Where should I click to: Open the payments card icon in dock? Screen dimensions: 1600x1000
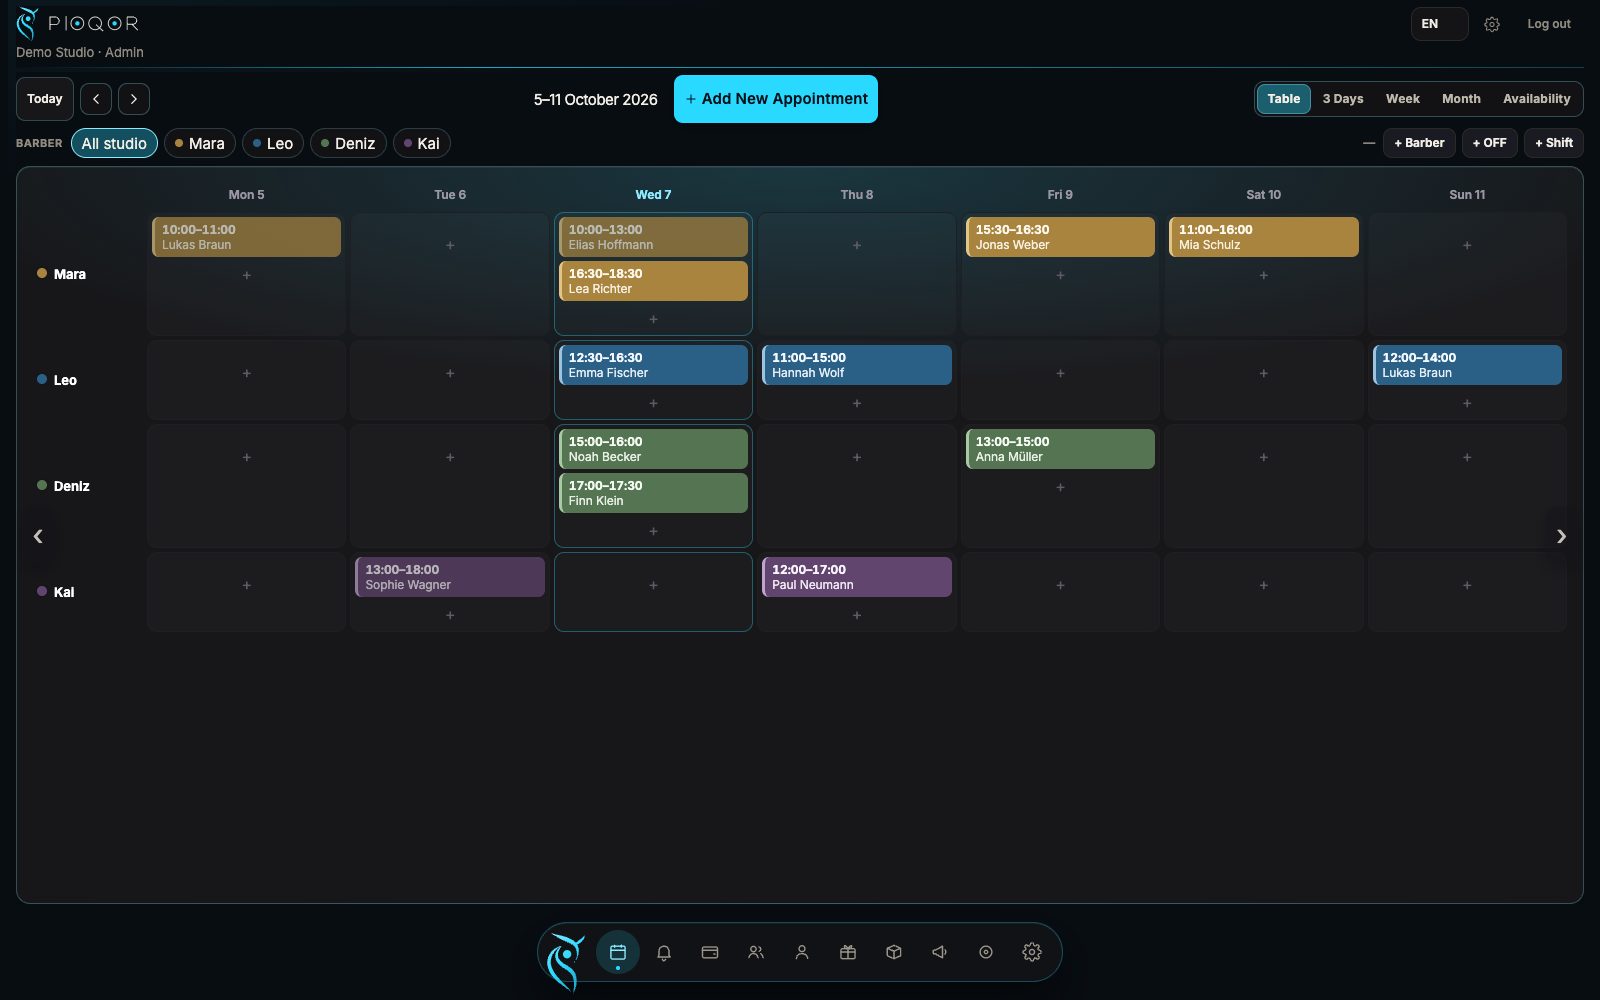coord(710,952)
